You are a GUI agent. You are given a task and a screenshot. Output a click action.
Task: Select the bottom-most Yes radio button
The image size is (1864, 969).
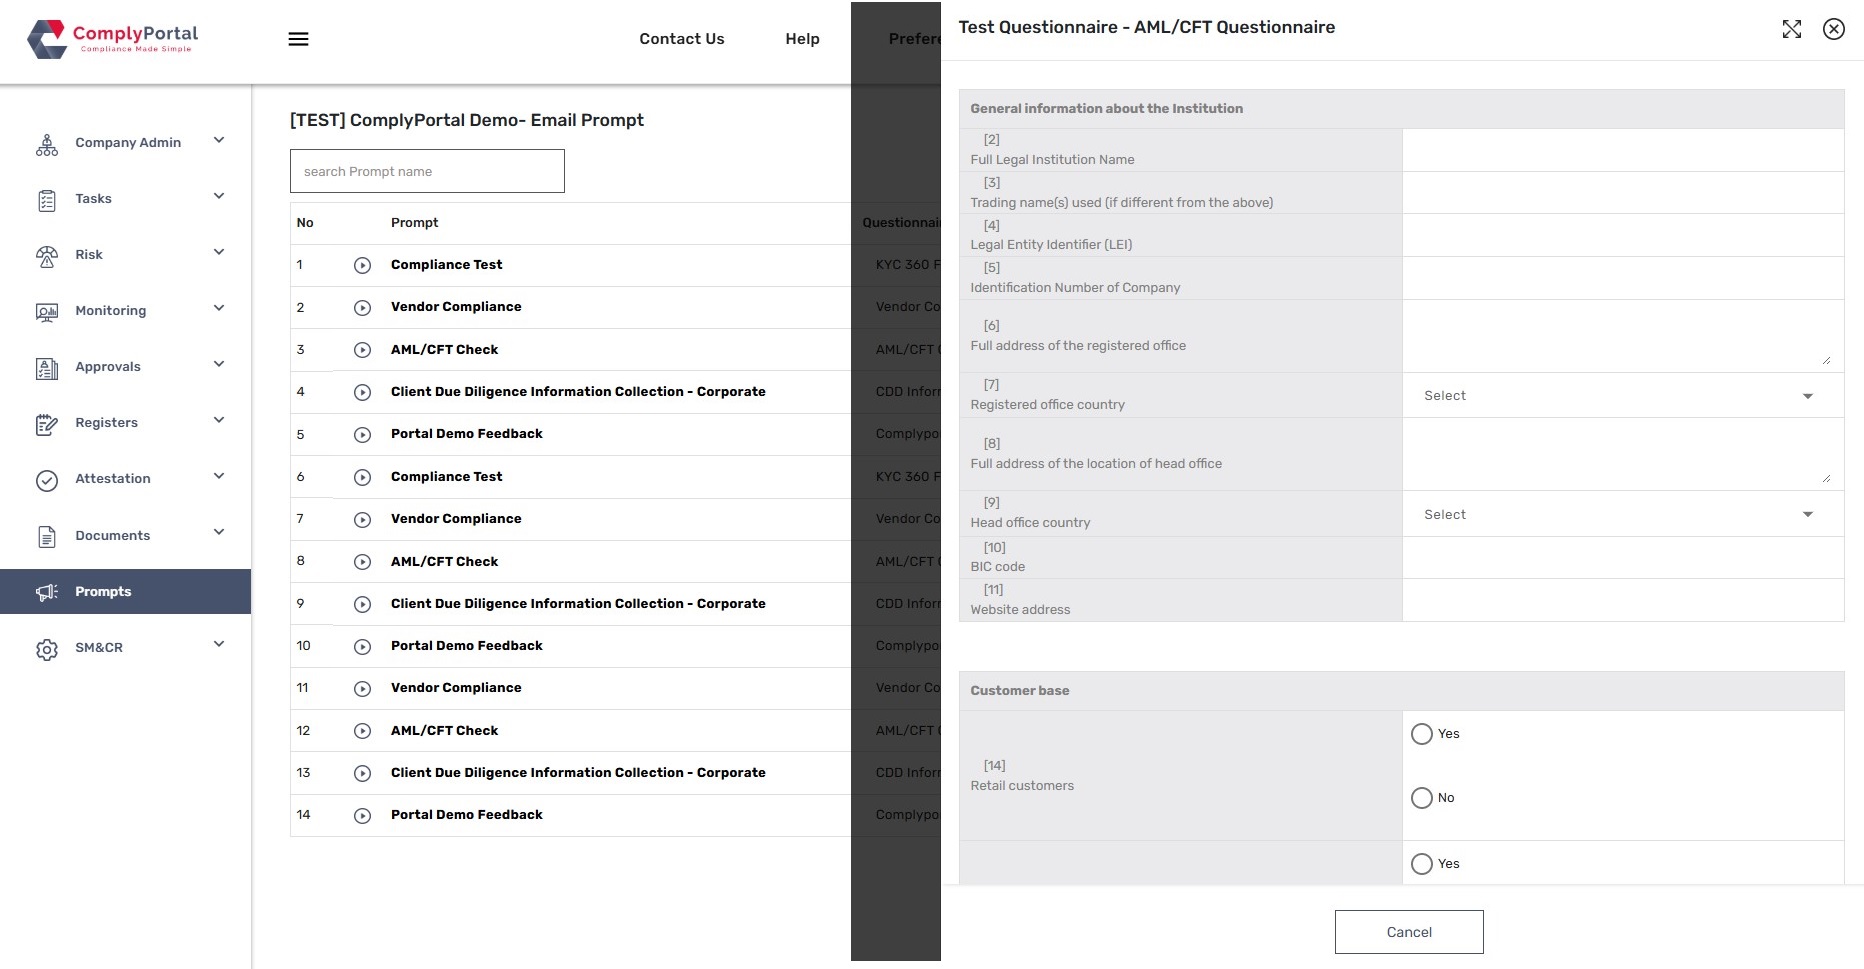coord(1421,864)
